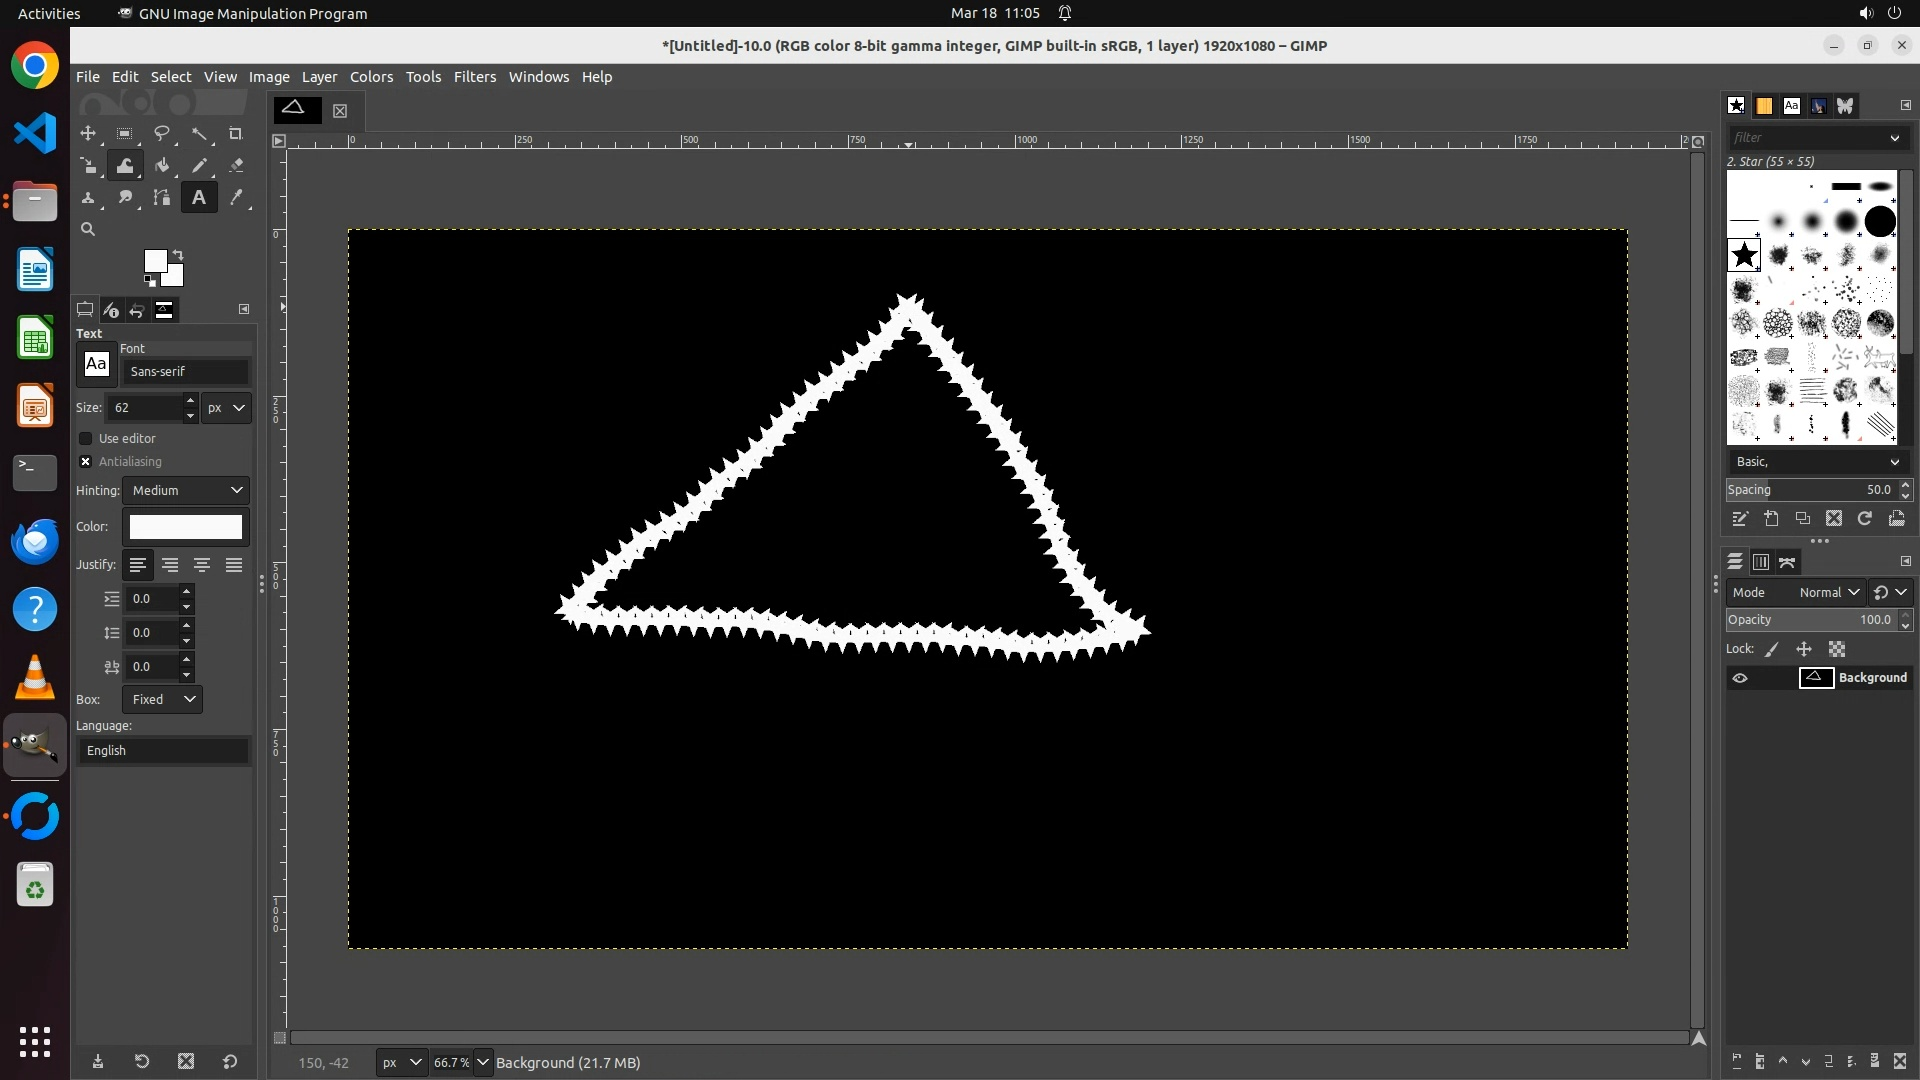Image resolution: width=1920 pixels, height=1080 pixels.
Task: Click the center justify button
Action: pyautogui.click(x=202, y=566)
